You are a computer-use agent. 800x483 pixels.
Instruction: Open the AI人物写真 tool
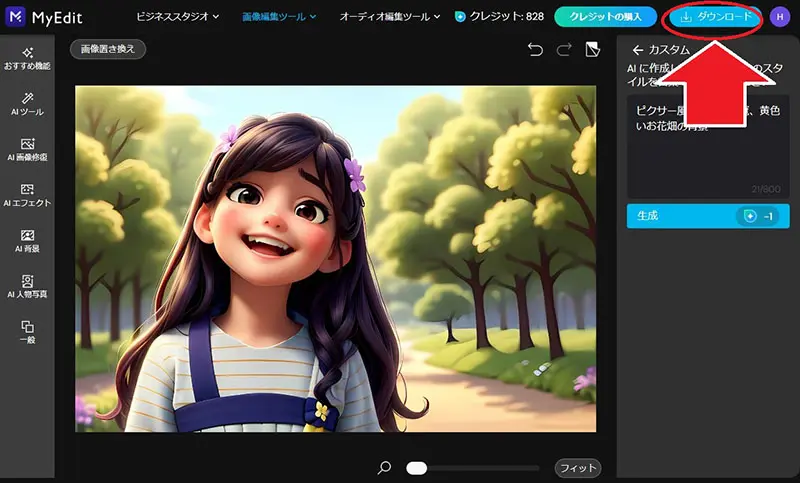pyautogui.click(x=27, y=287)
